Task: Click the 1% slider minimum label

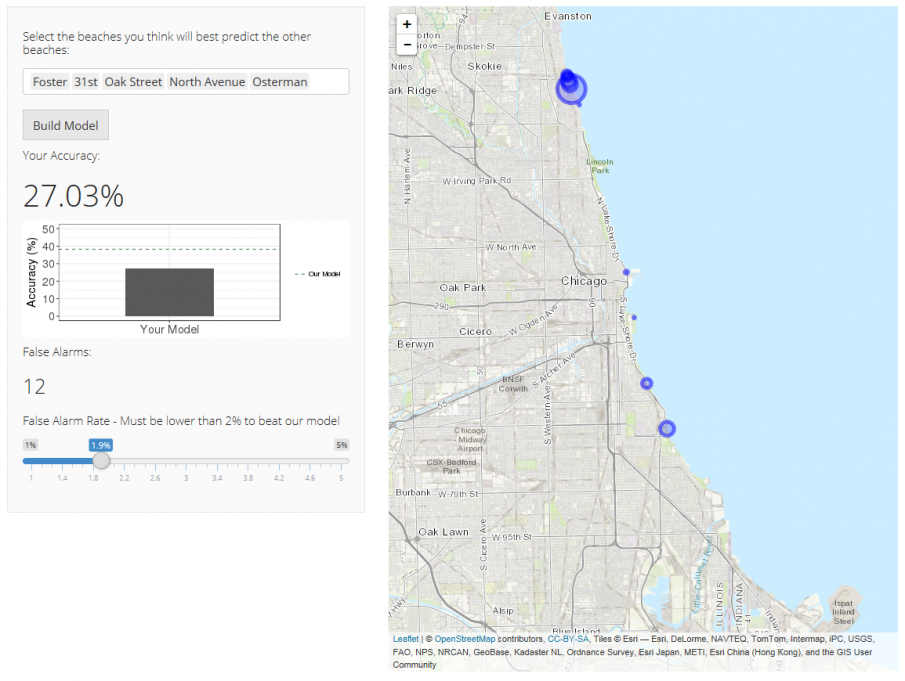Action: (30, 445)
